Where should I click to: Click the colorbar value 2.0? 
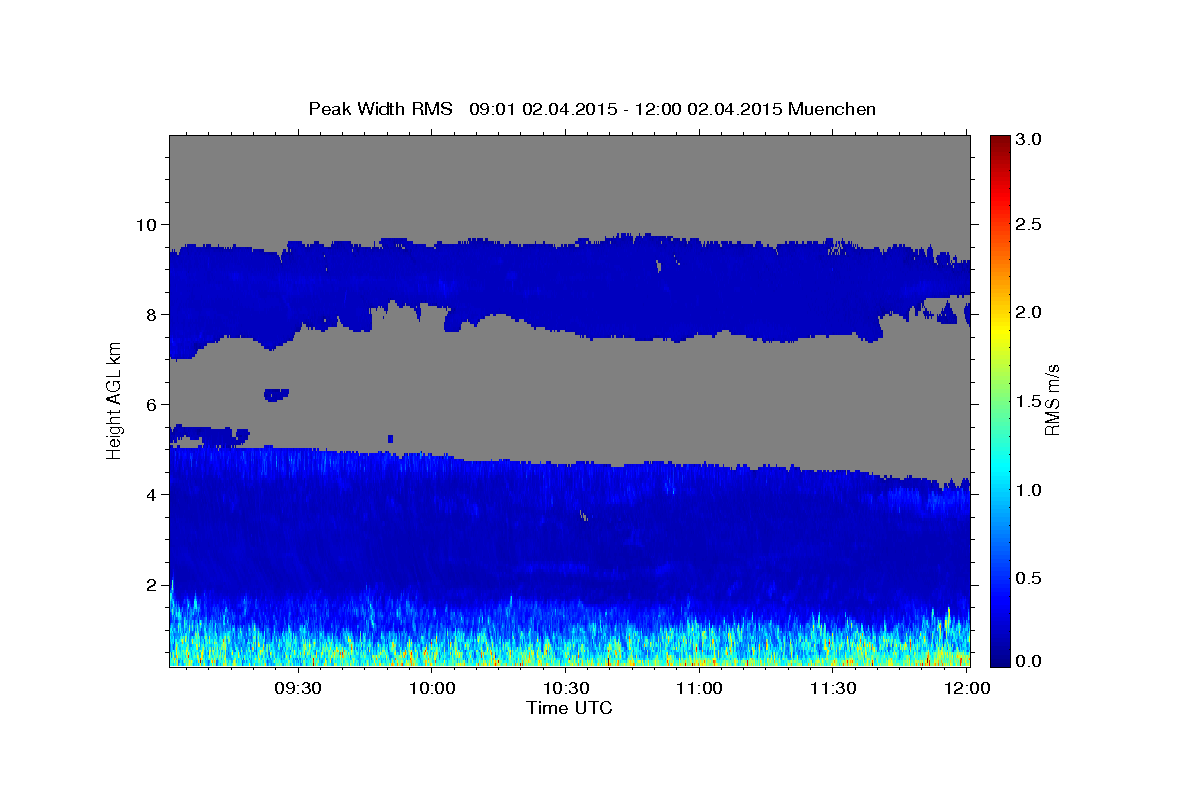click(1029, 312)
